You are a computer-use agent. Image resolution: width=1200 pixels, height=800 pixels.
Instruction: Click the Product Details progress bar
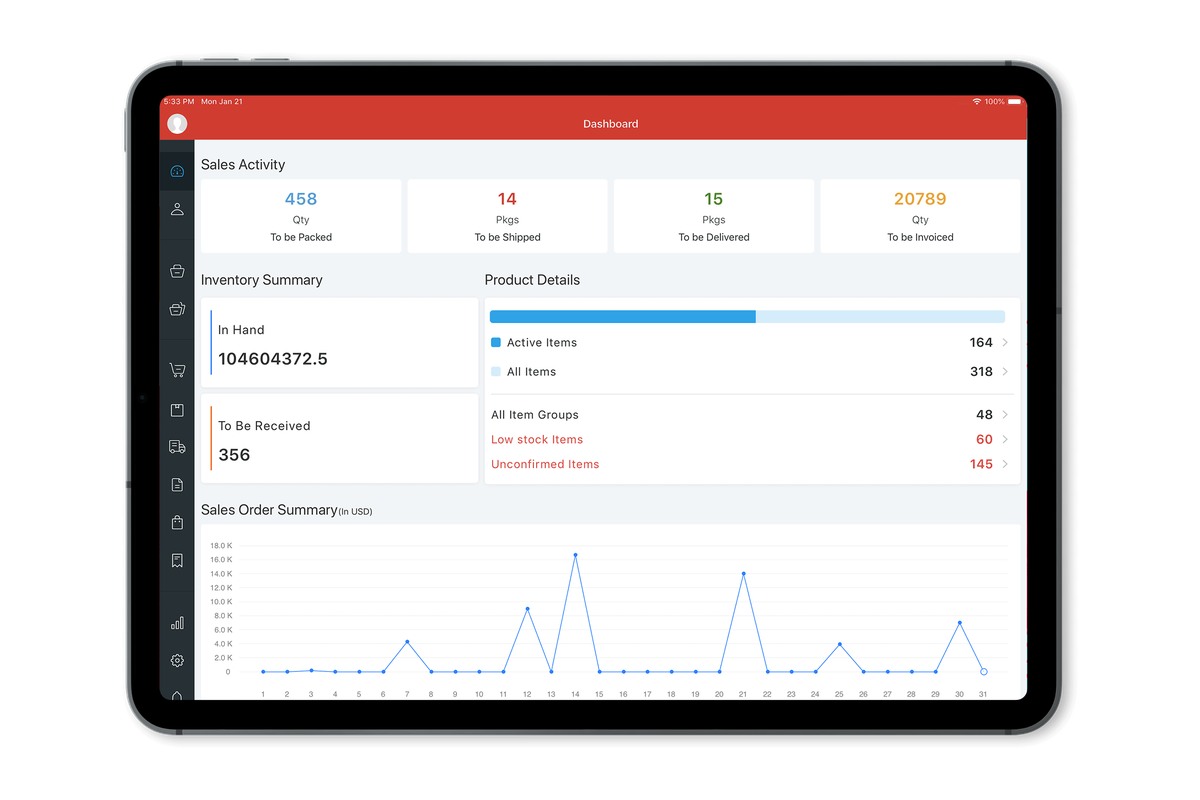click(747, 316)
